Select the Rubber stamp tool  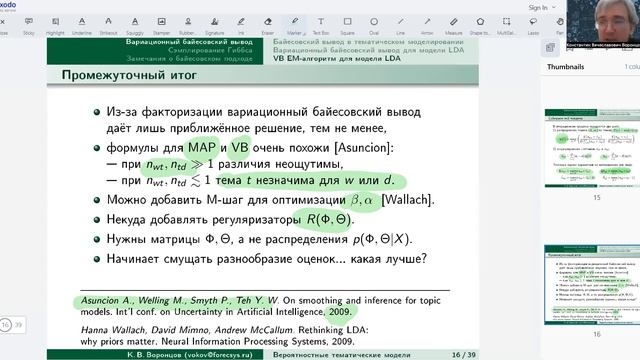pyautogui.click(x=188, y=25)
